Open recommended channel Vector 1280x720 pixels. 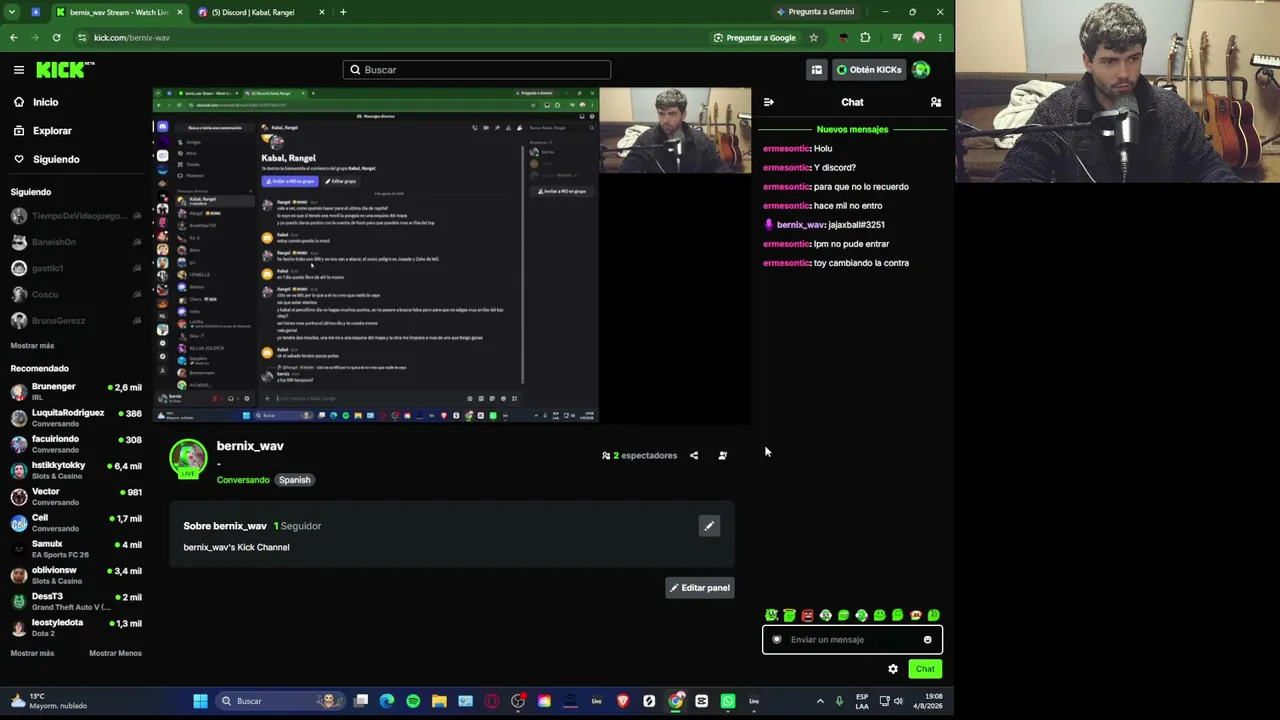tap(76, 497)
